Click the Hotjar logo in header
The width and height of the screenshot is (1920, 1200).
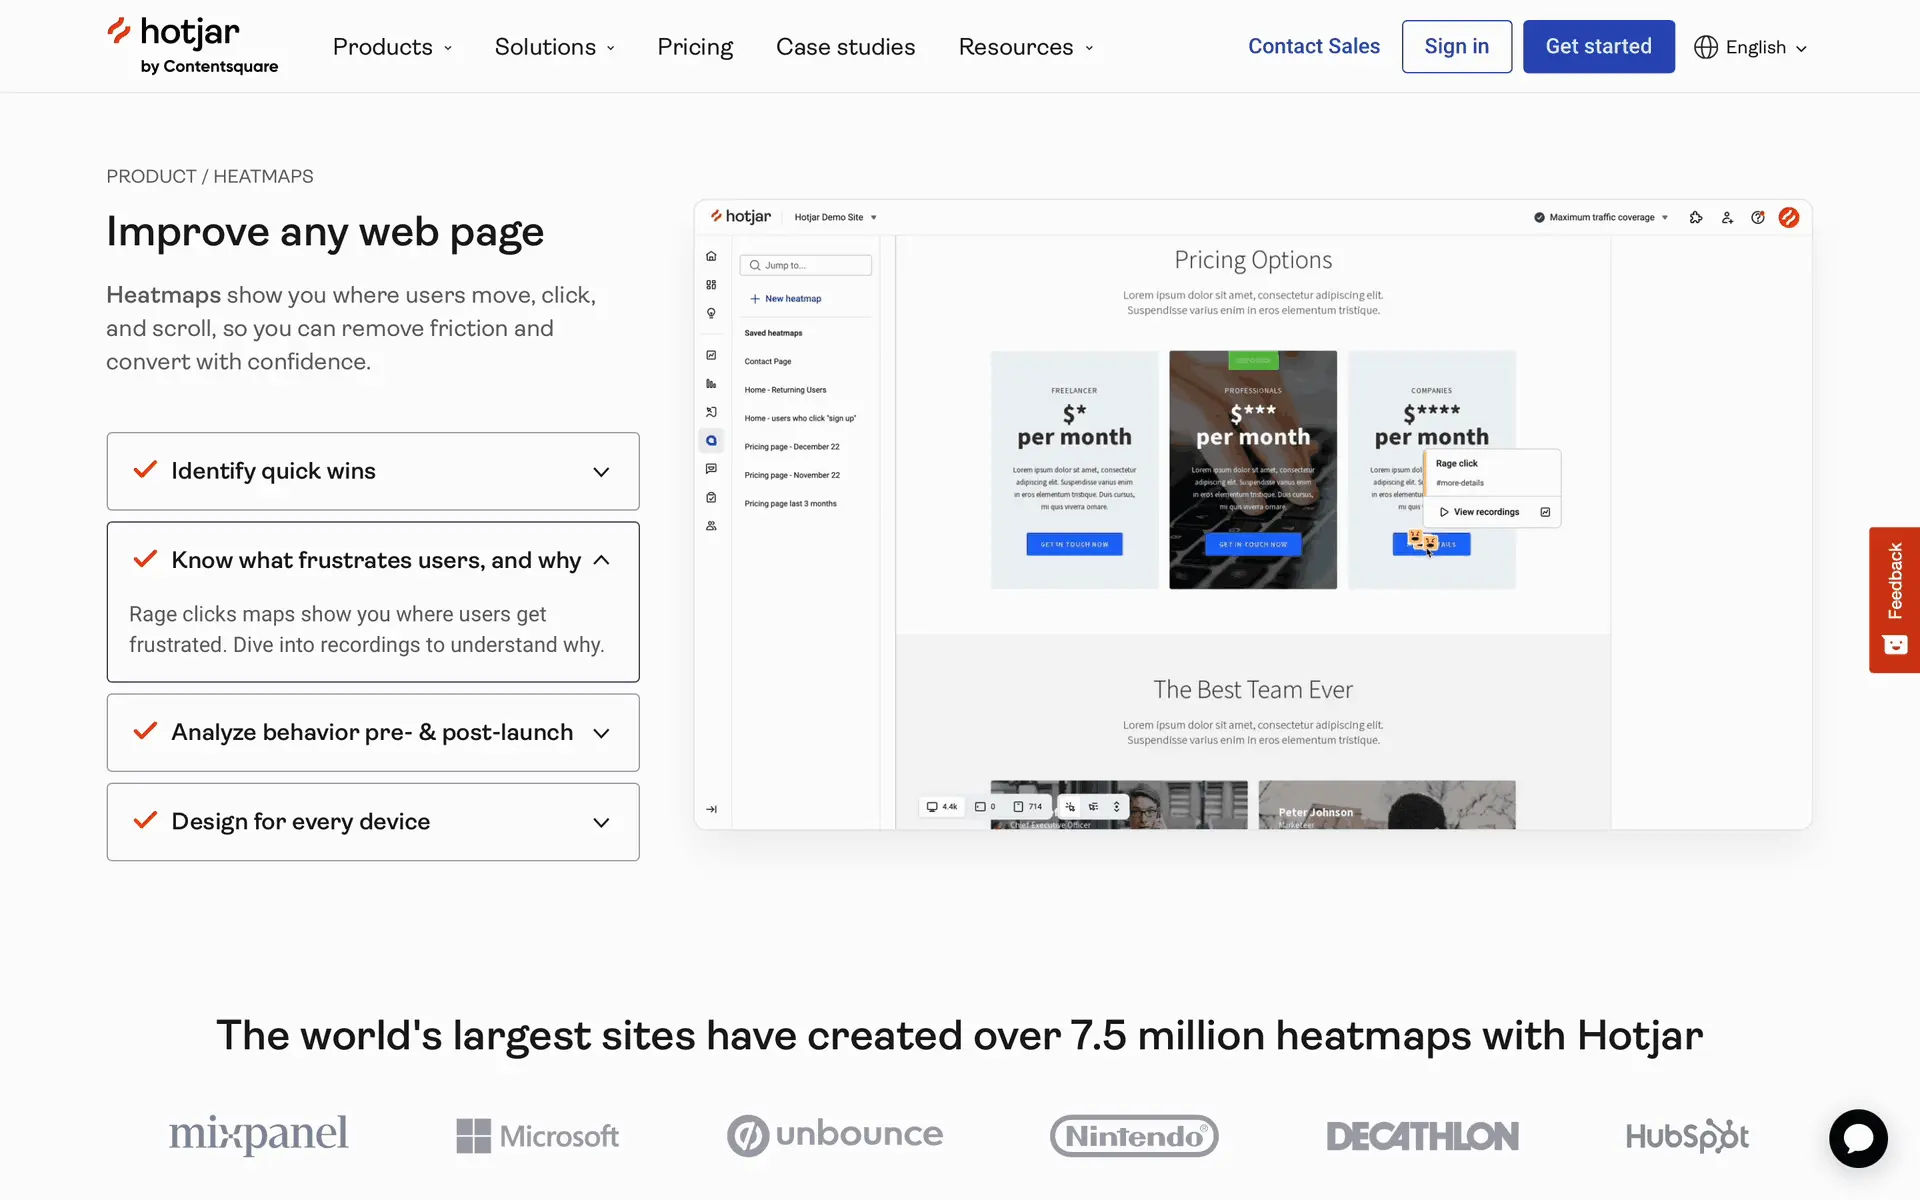[x=192, y=46]
